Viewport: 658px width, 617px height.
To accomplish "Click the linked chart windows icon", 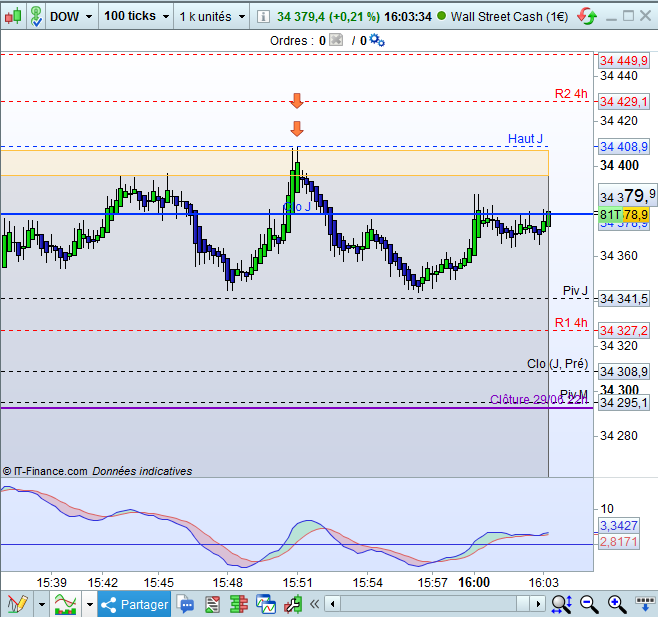I will click(266, 604).
